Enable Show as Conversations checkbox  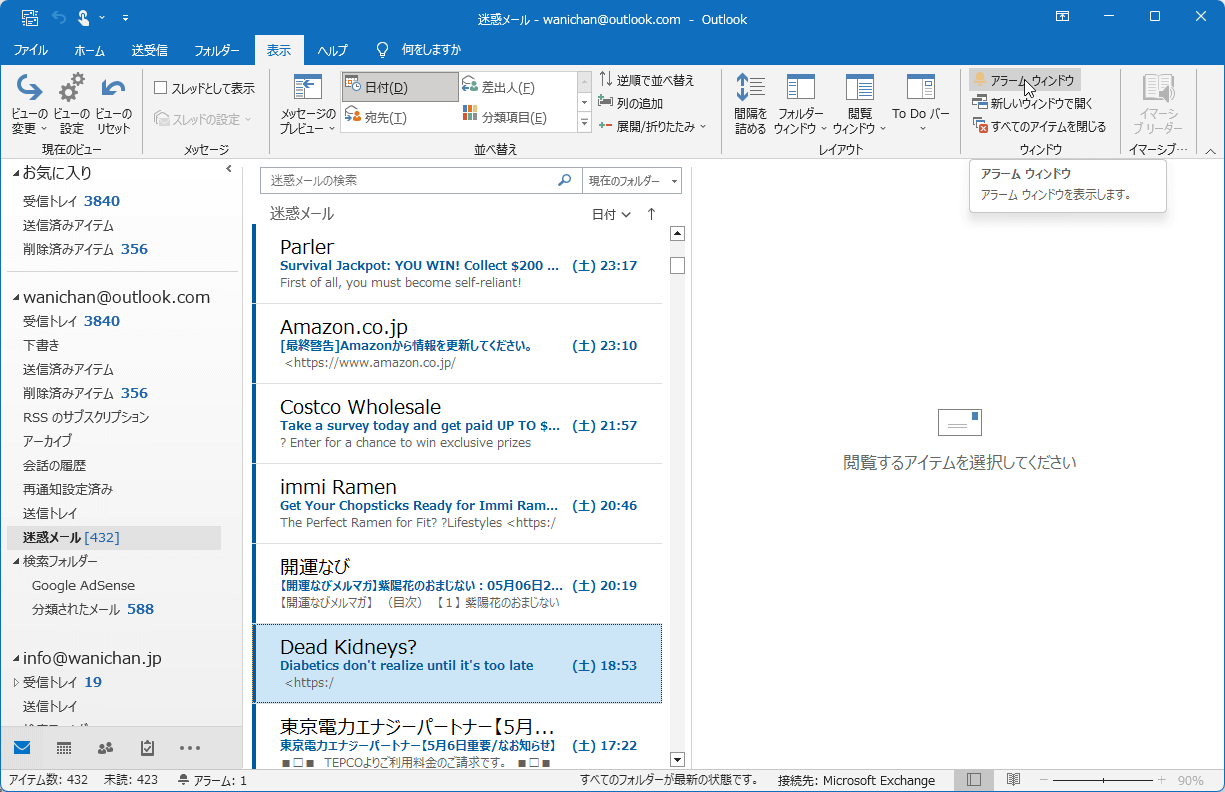(x=161, y=88)
